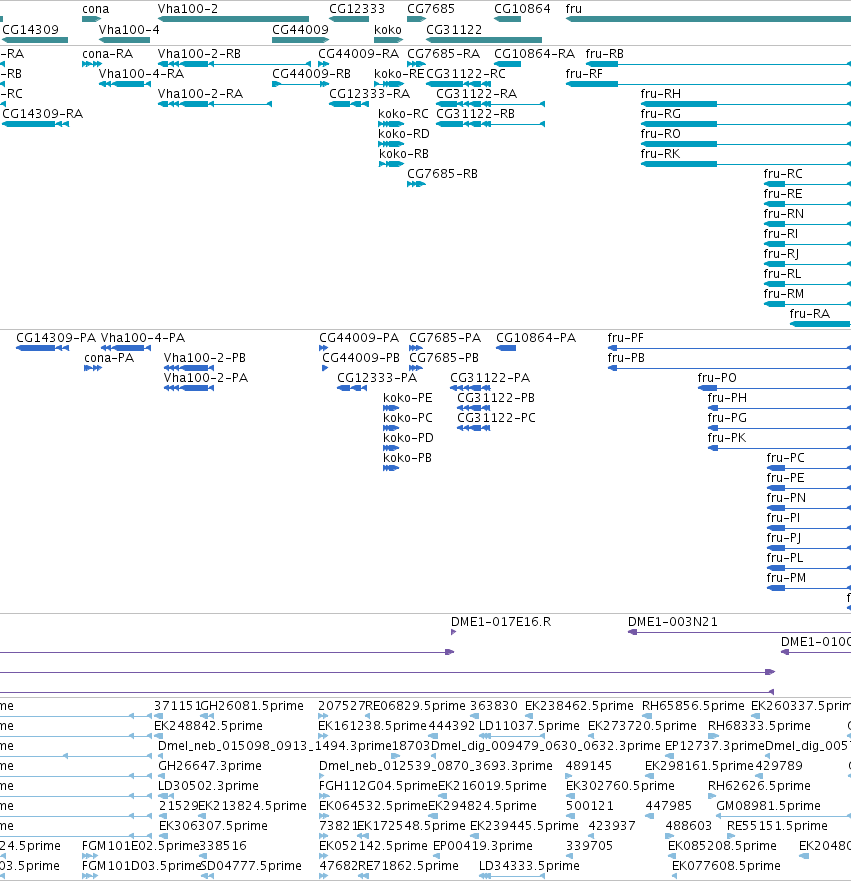Select transcript Vha100-2-RA
This screenshot has width=851, height=881.
click(215, 104)
